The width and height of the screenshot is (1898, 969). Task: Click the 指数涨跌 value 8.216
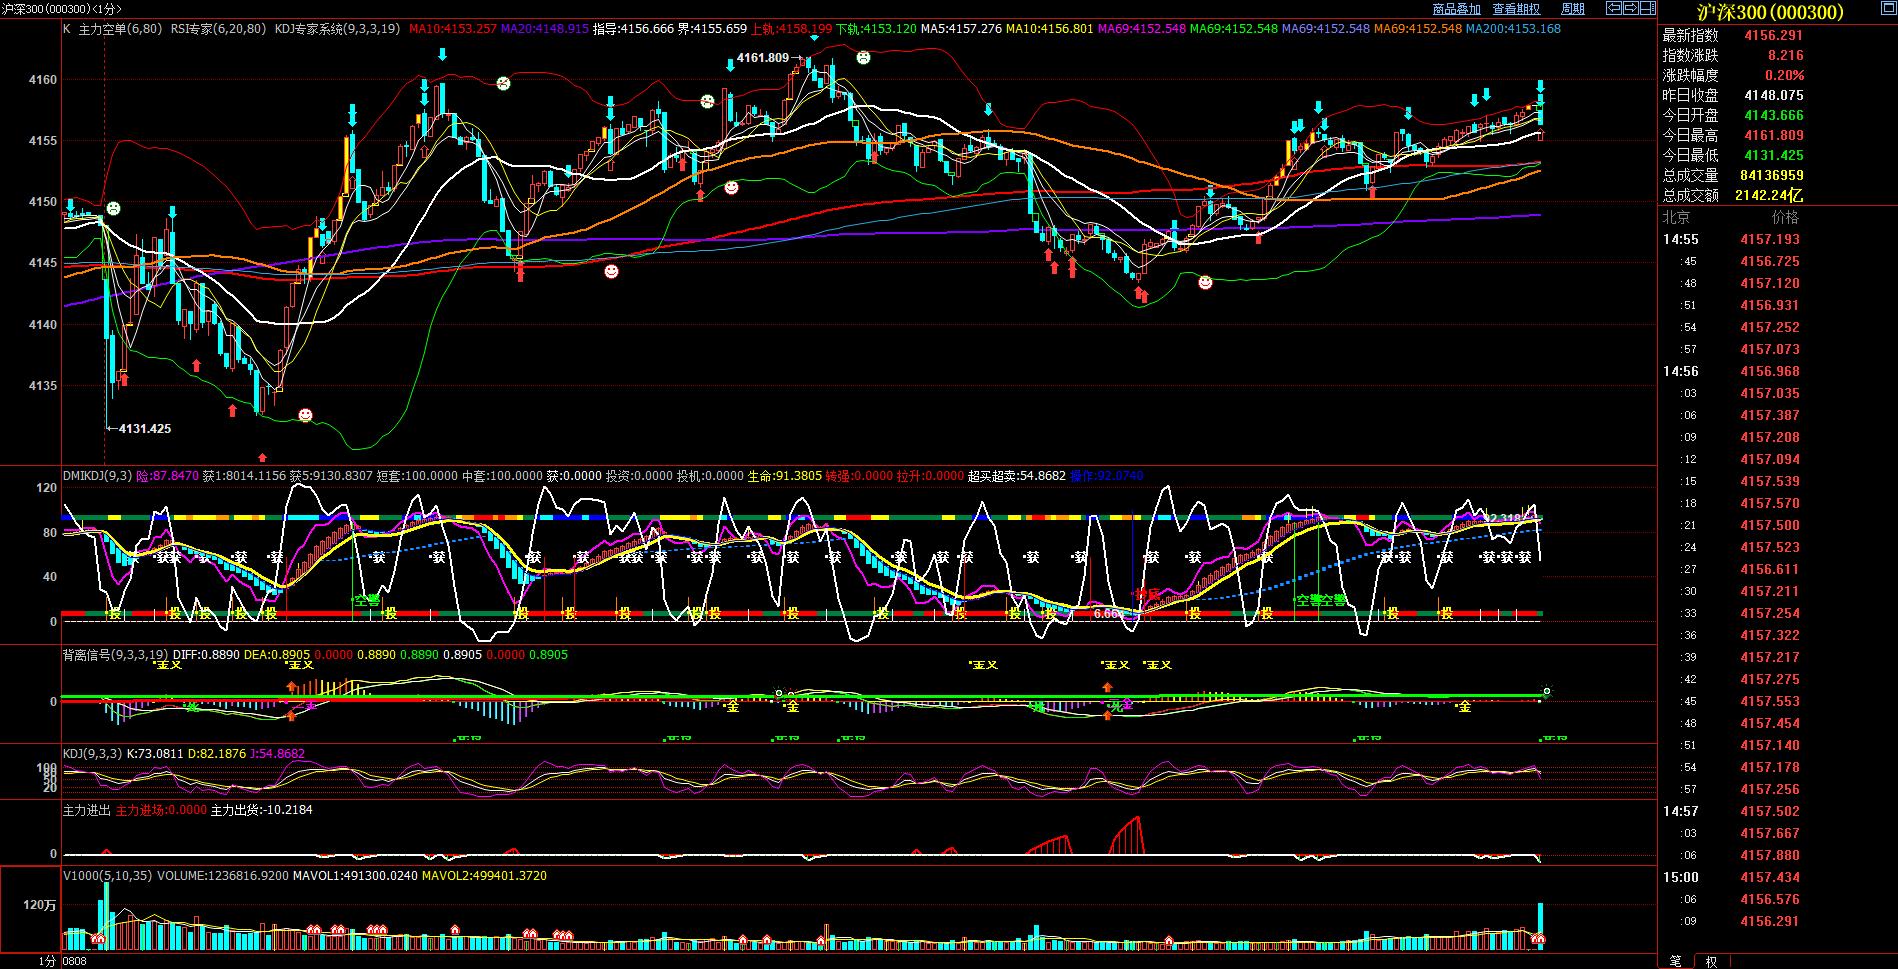(1786, 55)
